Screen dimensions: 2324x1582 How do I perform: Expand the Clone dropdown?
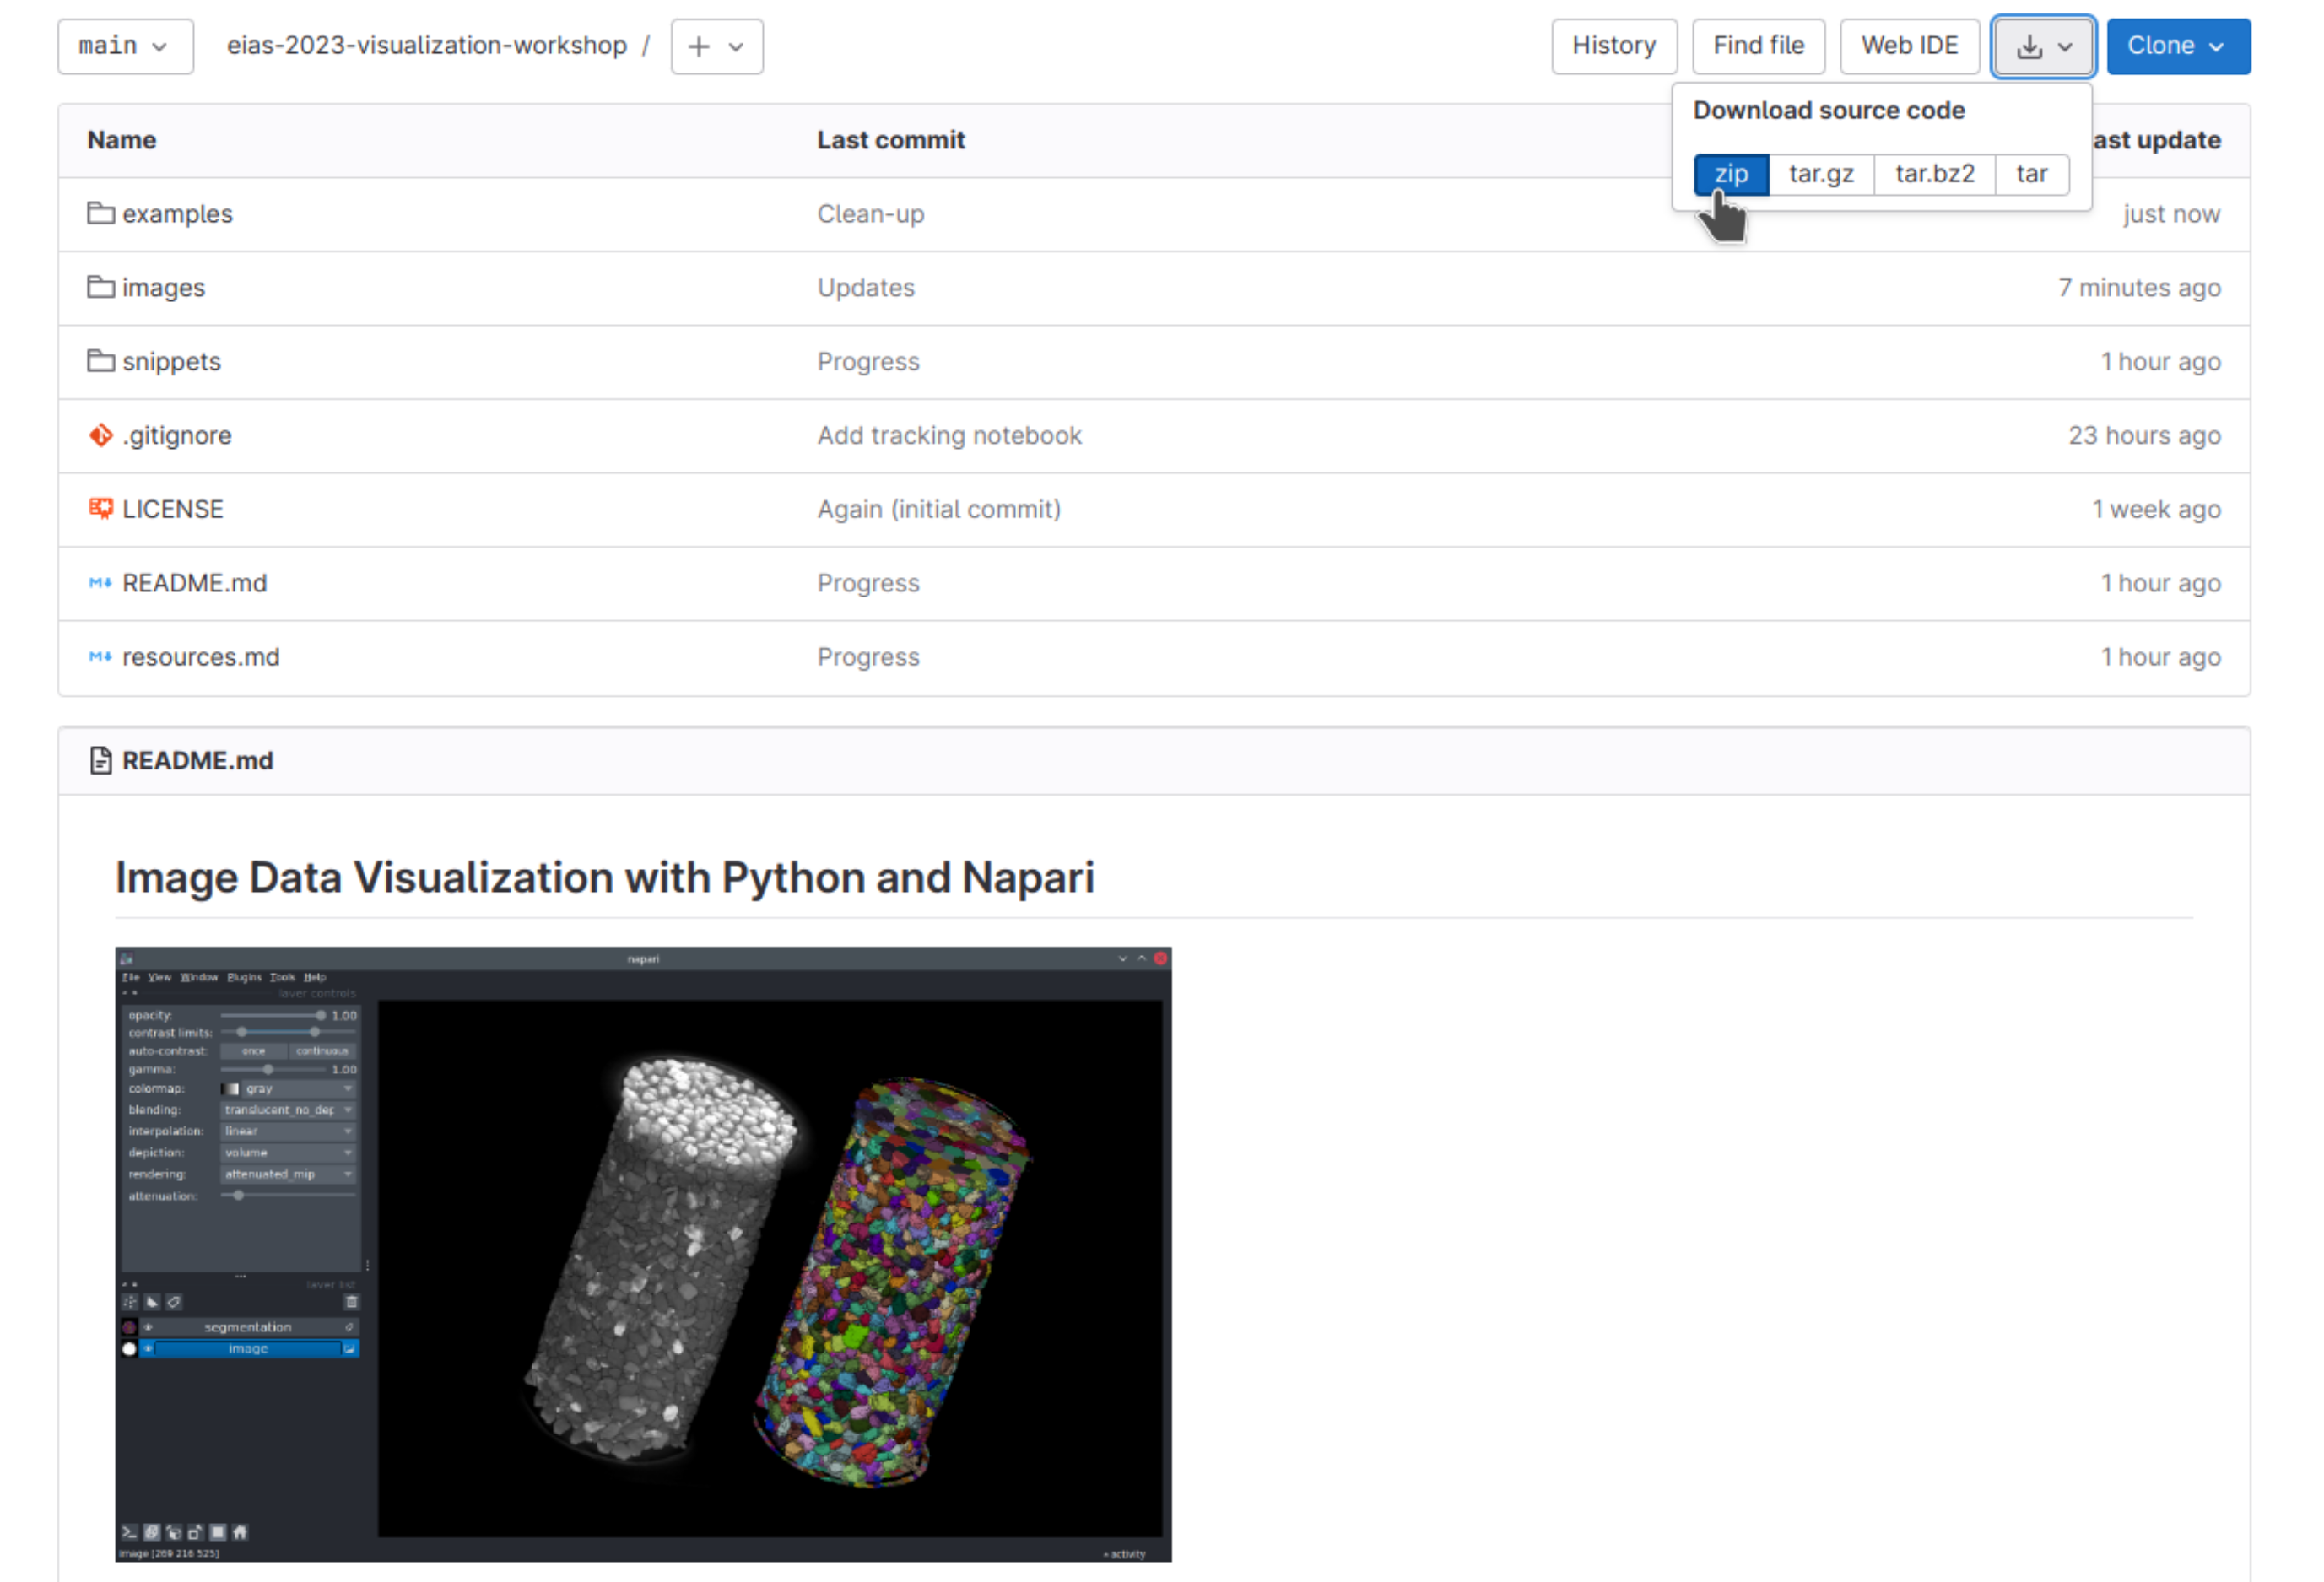(x=2177, y=46)
